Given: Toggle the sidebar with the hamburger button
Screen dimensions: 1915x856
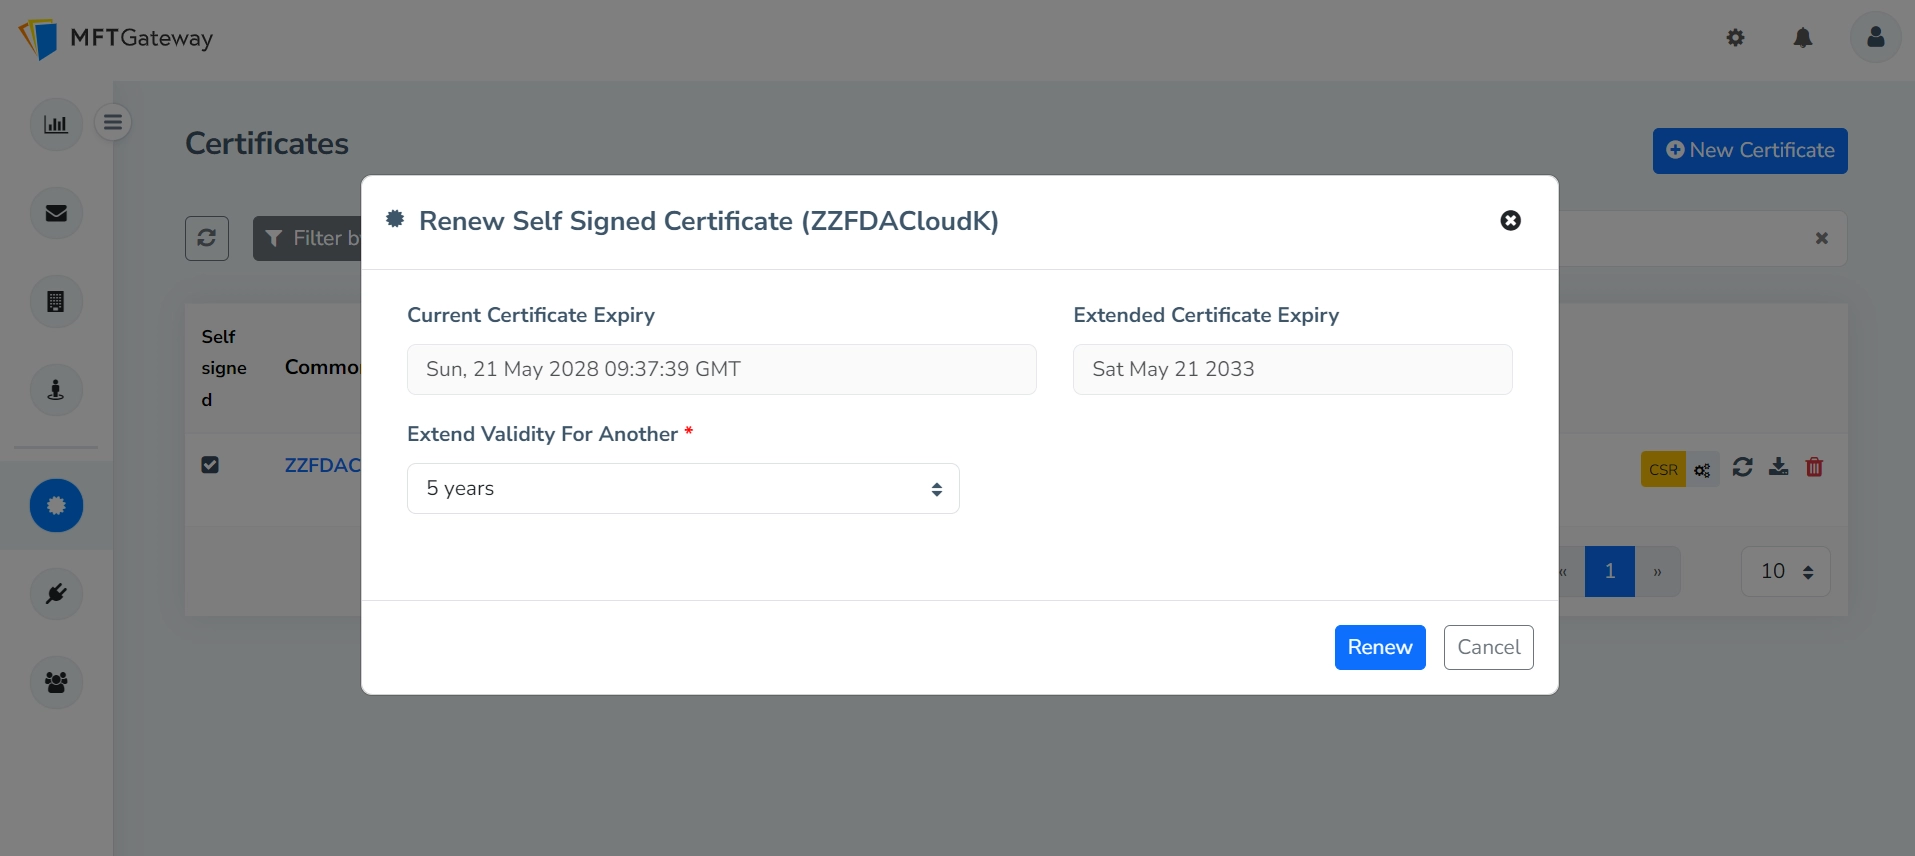Looking at the screenshot, I should pos(113,121).
